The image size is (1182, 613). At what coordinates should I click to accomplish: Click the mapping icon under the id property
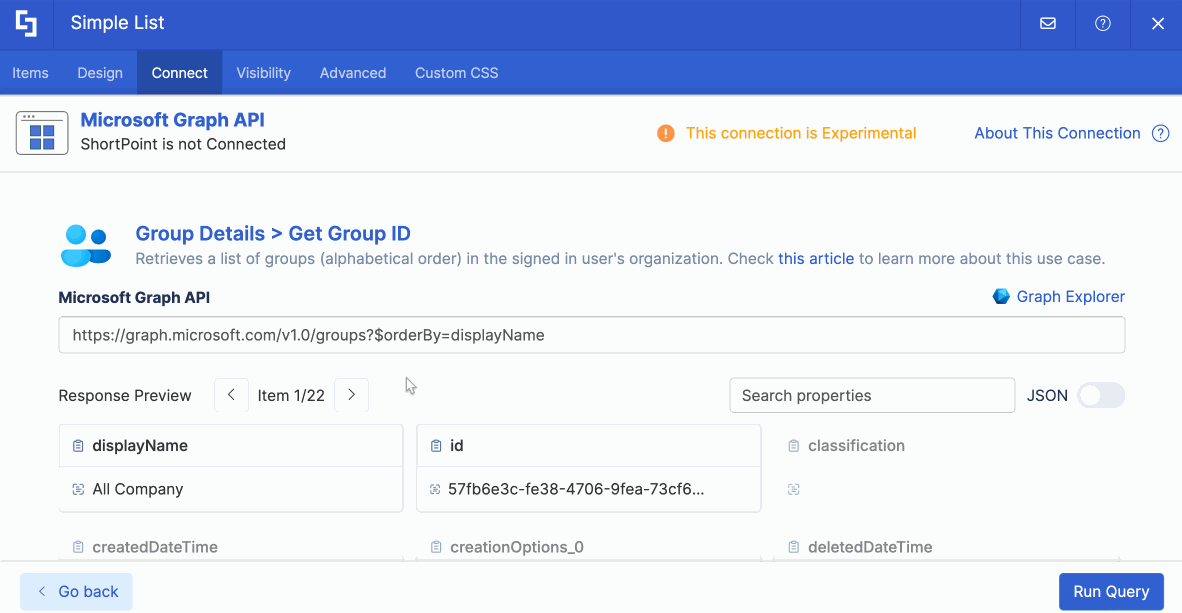tap(436, 489)
